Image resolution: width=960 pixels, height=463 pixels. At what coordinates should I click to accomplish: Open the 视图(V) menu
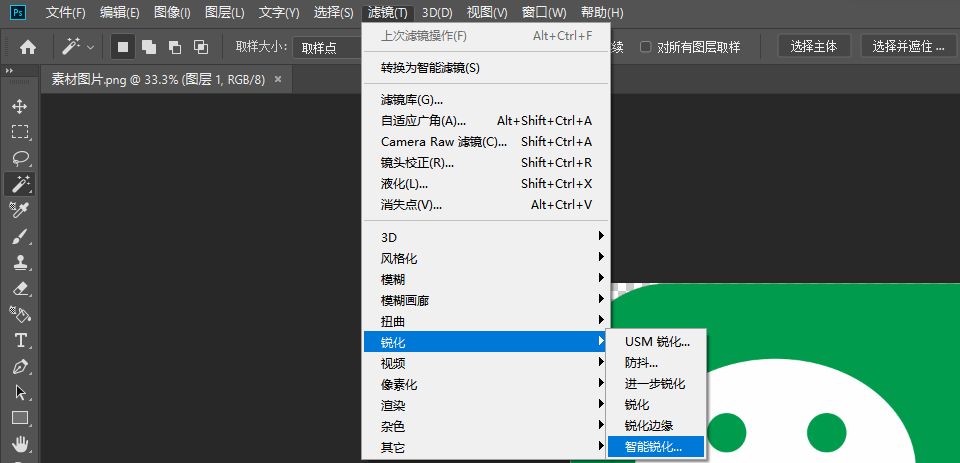(x=487, y=12)
